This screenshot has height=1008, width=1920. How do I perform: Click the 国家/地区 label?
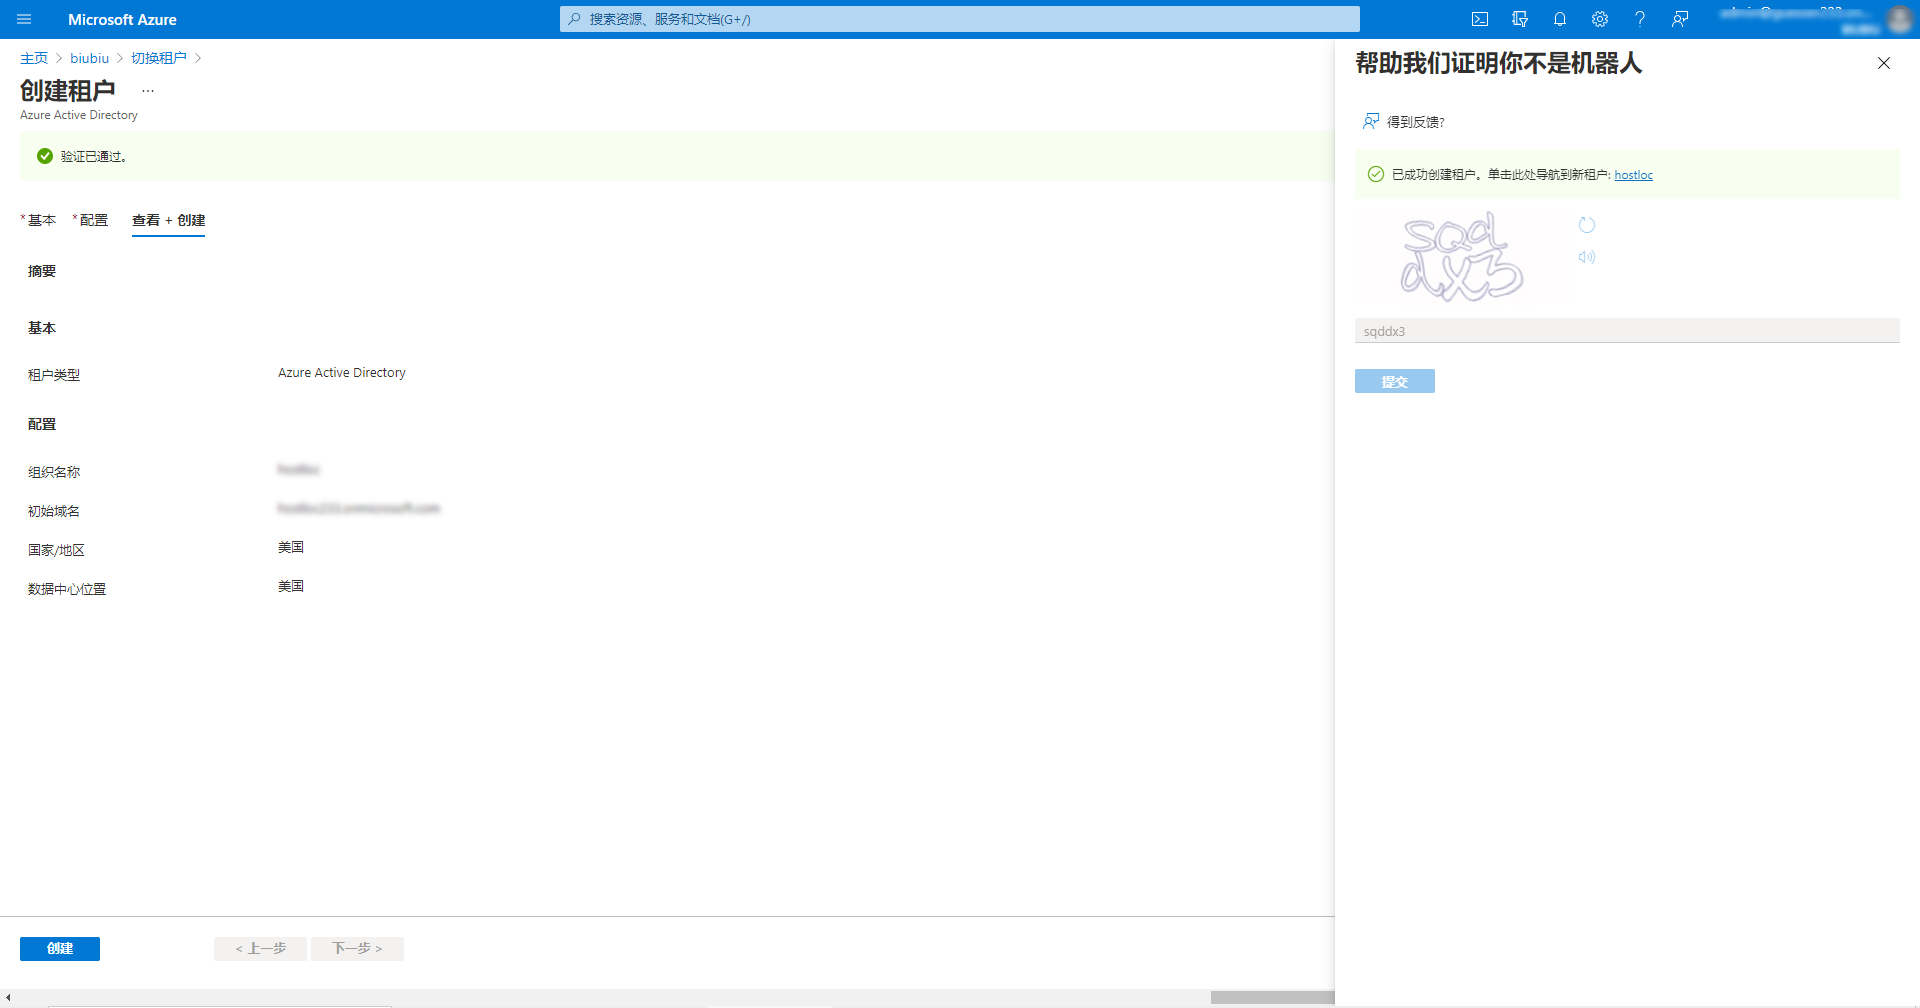(56, 550)
